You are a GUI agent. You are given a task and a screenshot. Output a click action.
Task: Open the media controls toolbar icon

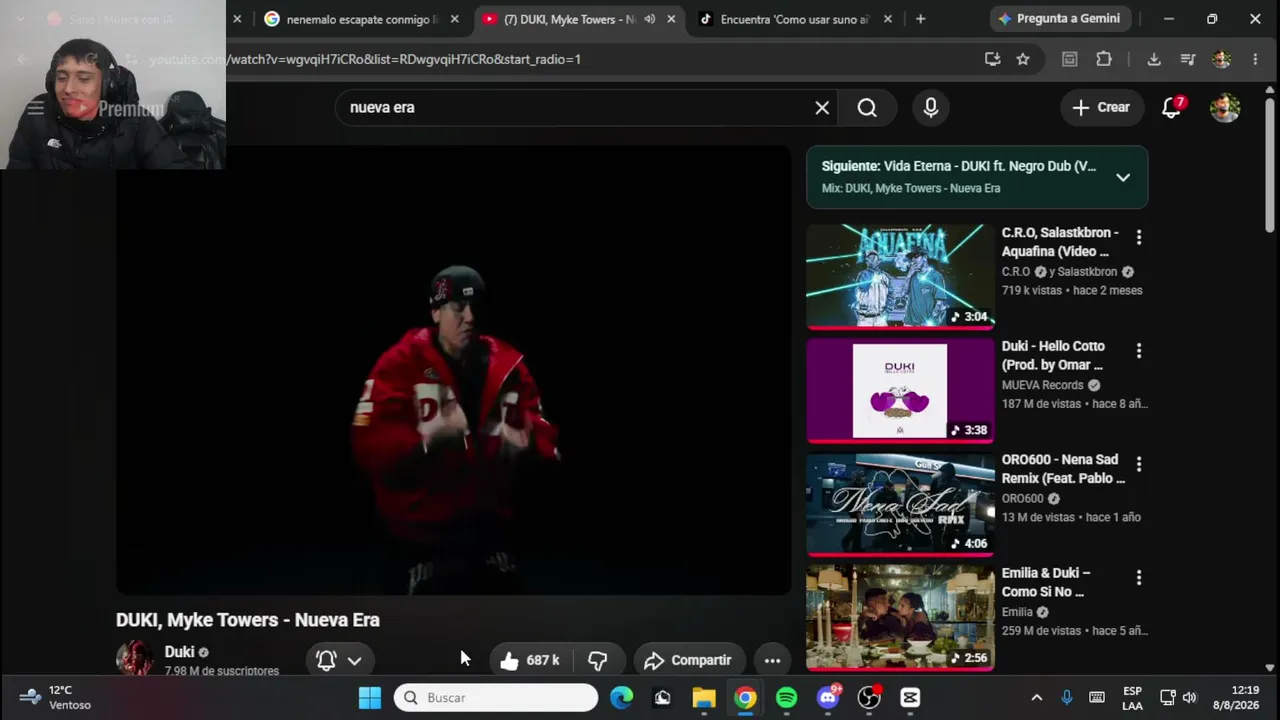coord(1188,59)
